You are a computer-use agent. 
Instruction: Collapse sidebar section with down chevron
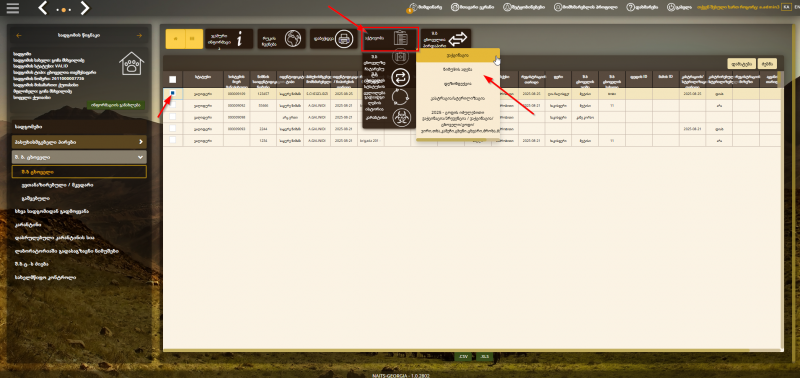click(x=79, y=157)
